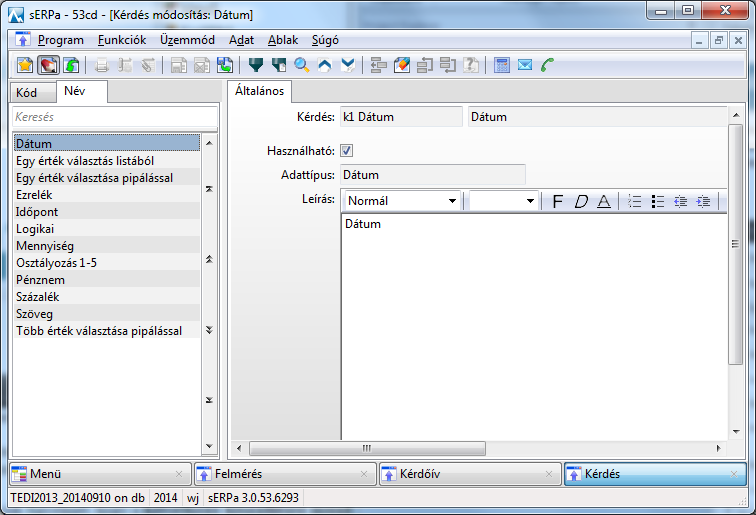Select 'Egy érték választás listából' in list
Image resolution: width=756 pixels, height=515 pixels.
[107, 161]
